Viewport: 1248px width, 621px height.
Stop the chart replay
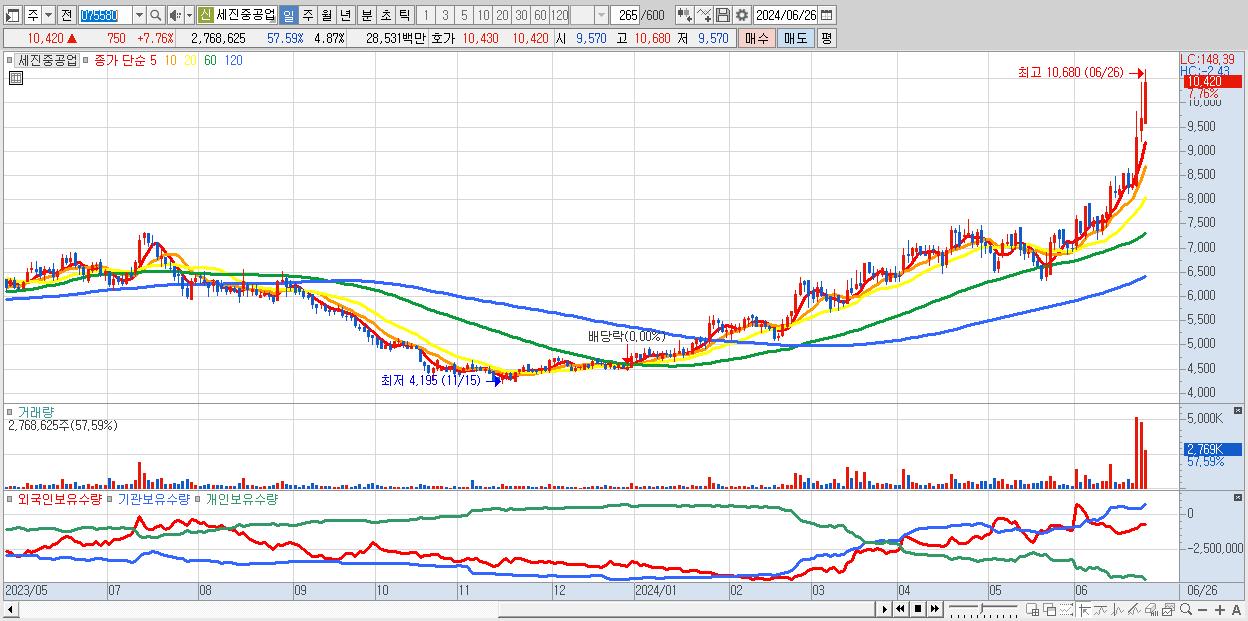918,610
